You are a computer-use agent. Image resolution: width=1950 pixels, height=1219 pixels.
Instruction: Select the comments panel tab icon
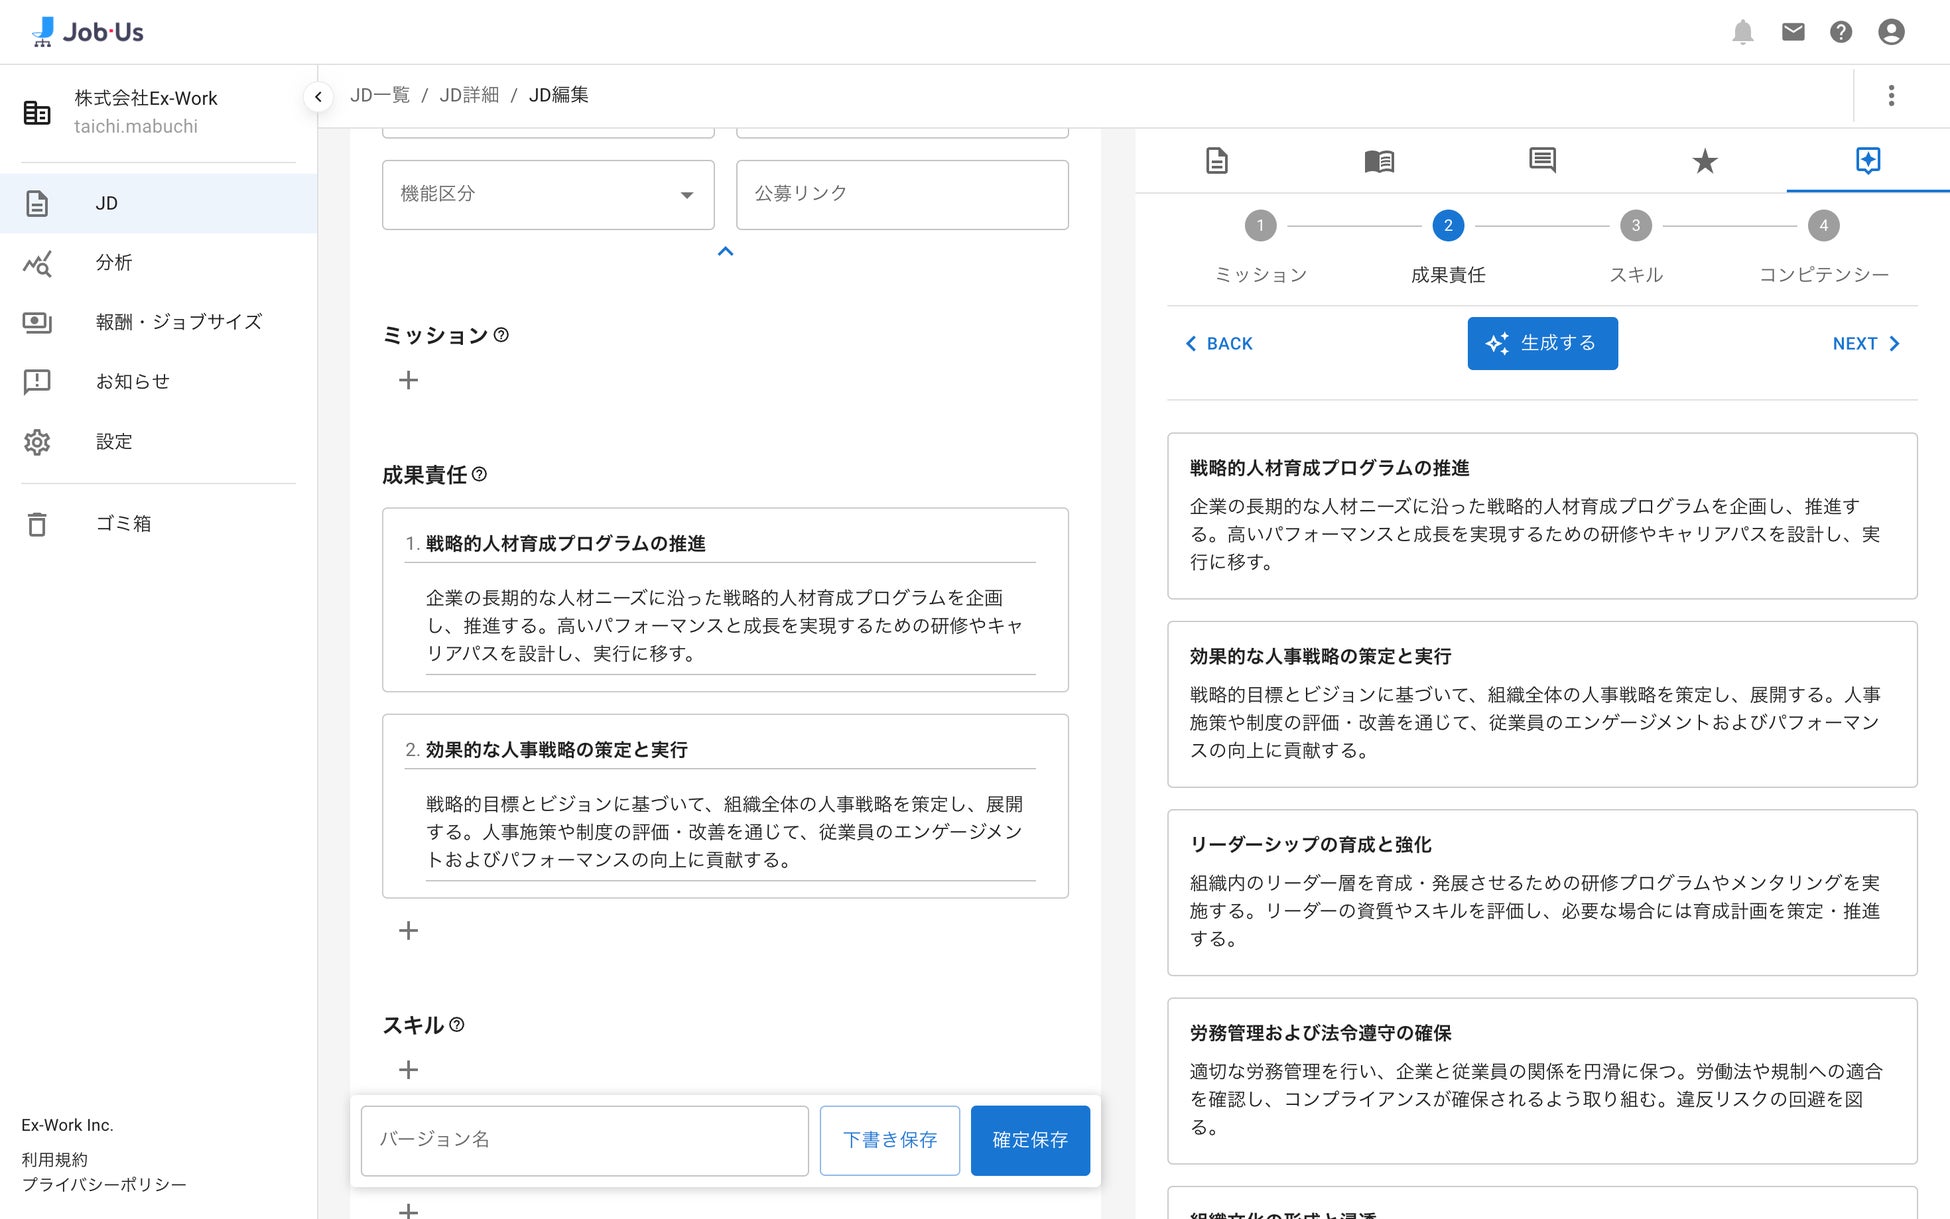tap(1542, 160)
